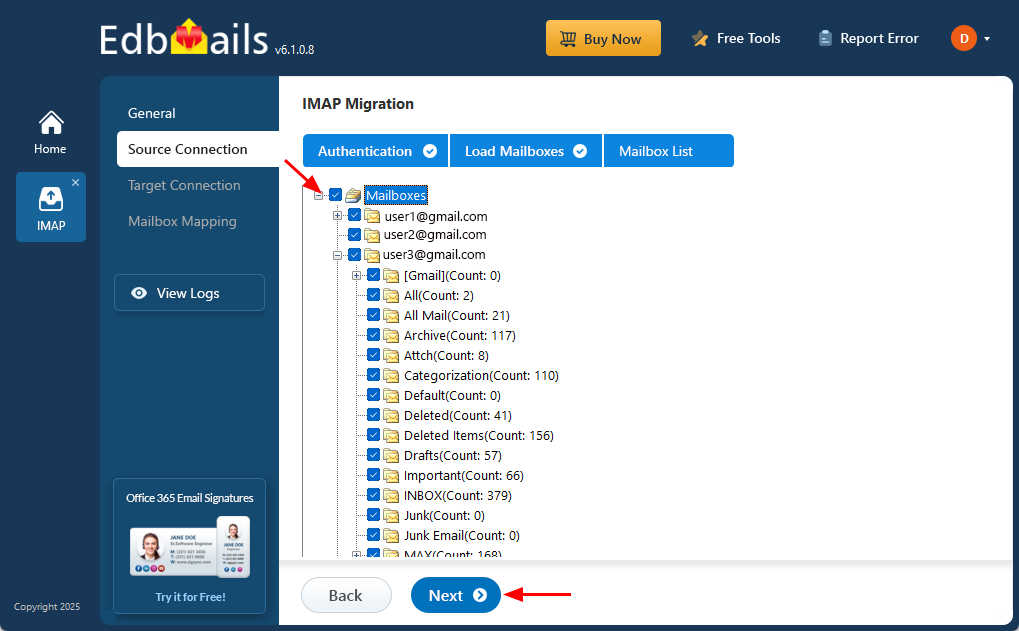Select Categorization(Count: 110) folder row
This screenshot has height=631, width=1019.
481,376
